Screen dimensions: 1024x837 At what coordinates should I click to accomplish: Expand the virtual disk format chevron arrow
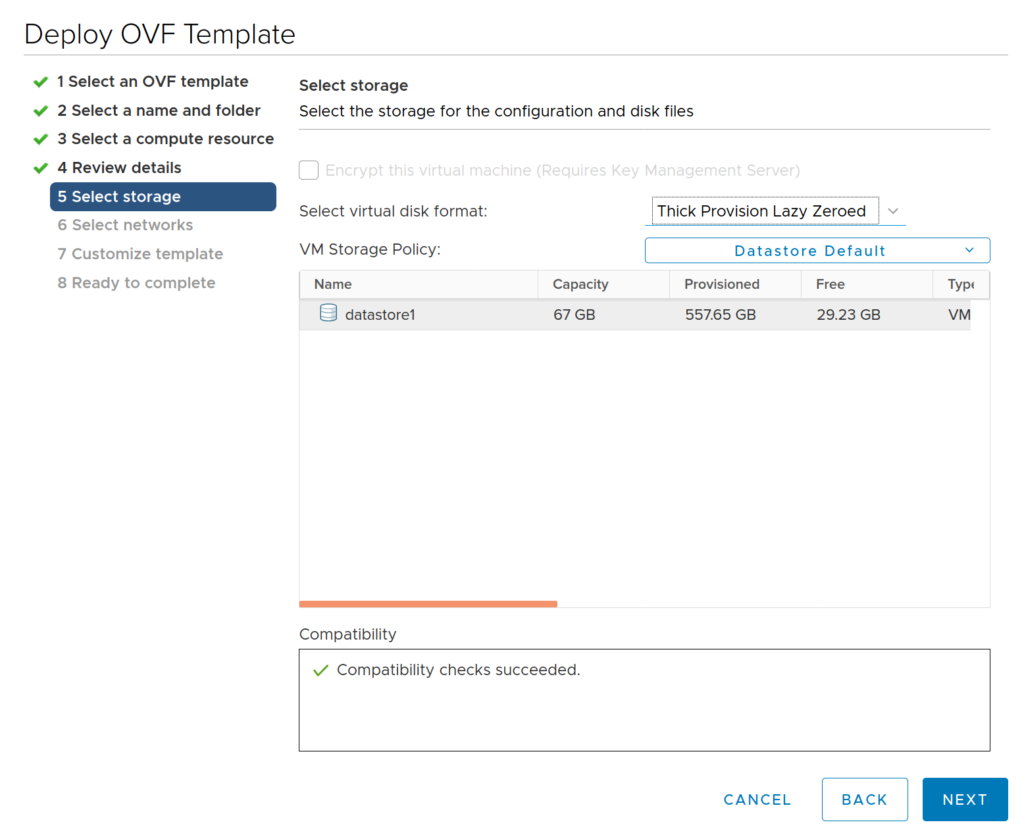pos(893,211)
